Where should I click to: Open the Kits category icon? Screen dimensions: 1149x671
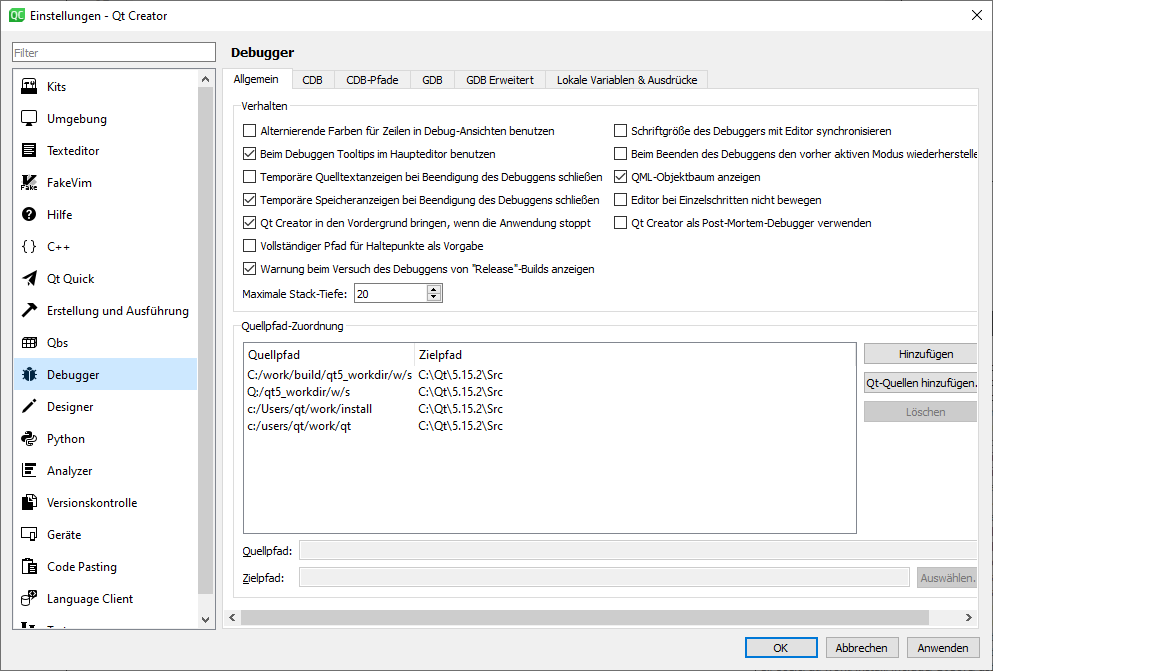[x=29, y=86]
